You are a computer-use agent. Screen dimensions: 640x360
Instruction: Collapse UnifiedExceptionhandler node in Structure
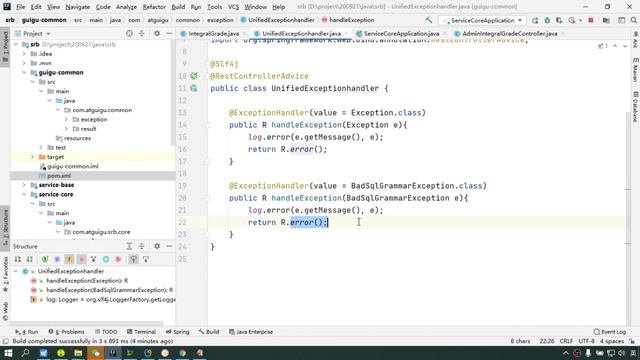pyautogui.click(x=16, y=271)
